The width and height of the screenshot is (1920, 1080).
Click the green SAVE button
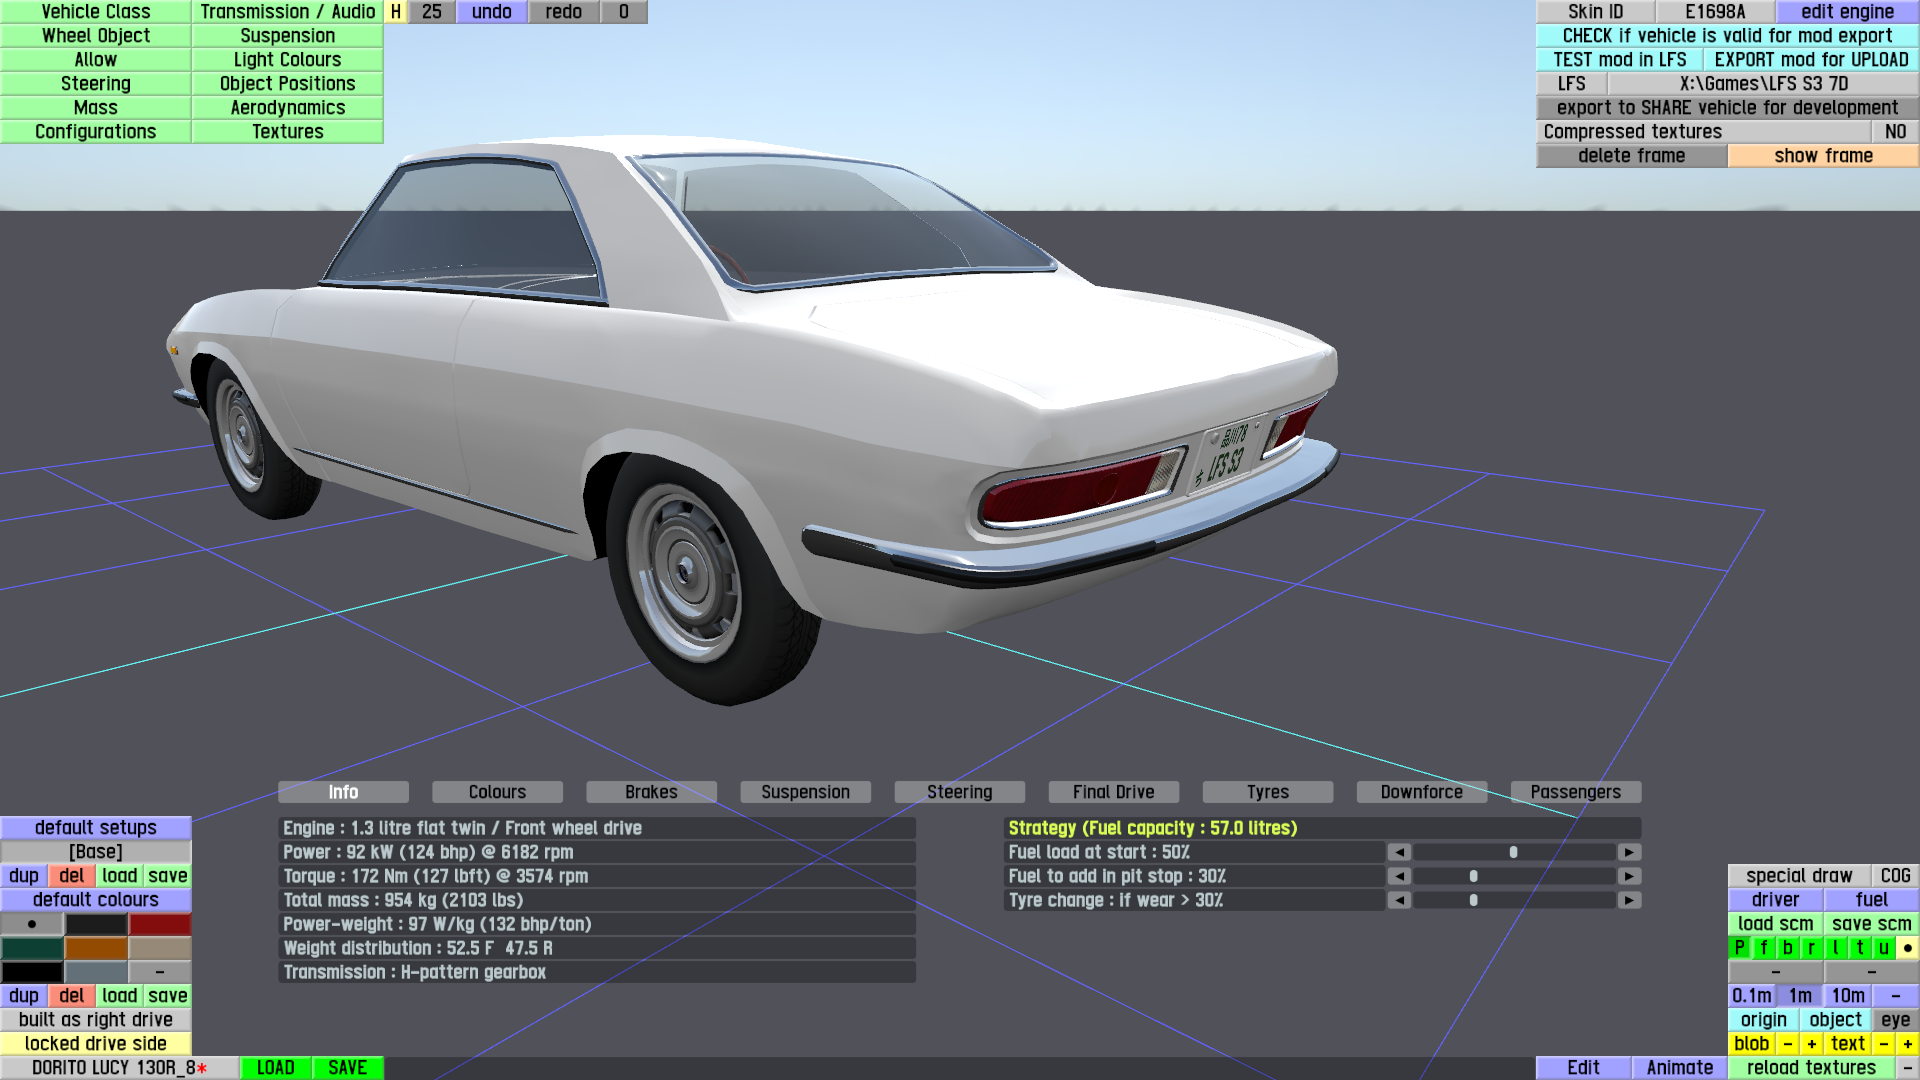click(x=347, y=1068)
